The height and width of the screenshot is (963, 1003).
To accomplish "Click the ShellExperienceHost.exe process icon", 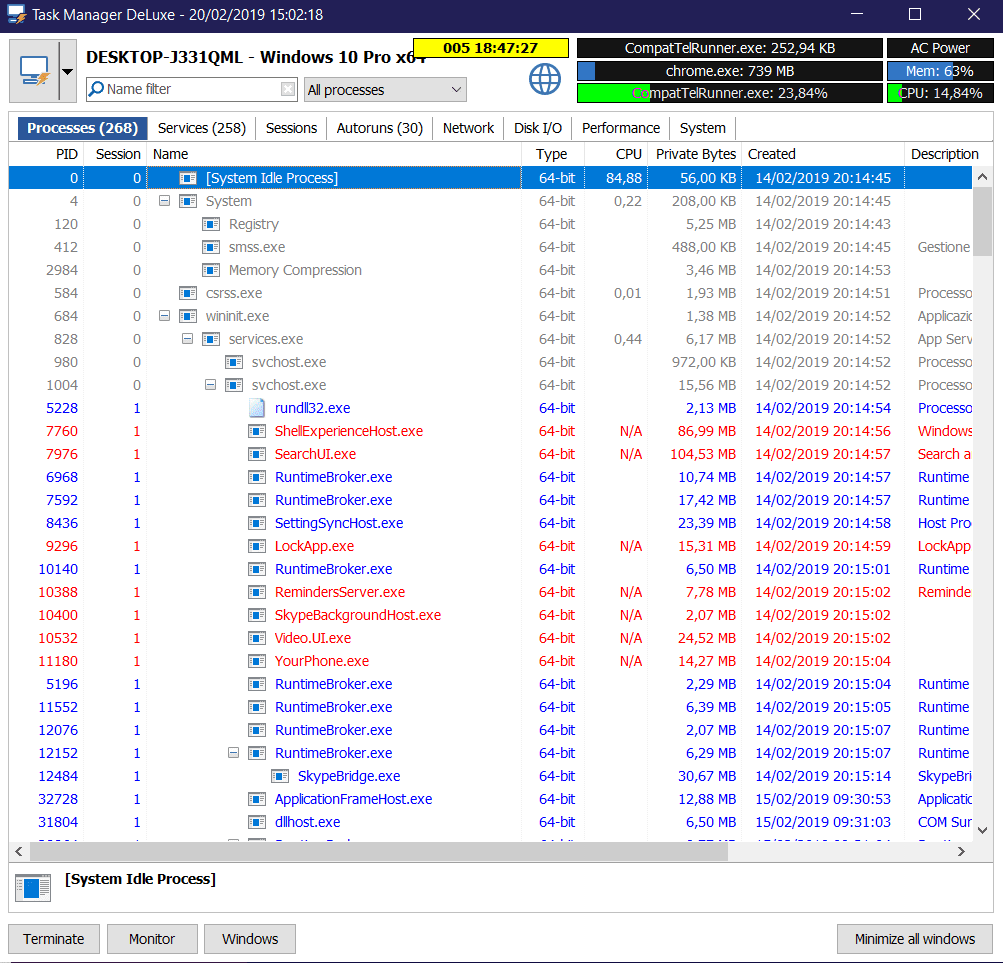I will 257,431.
